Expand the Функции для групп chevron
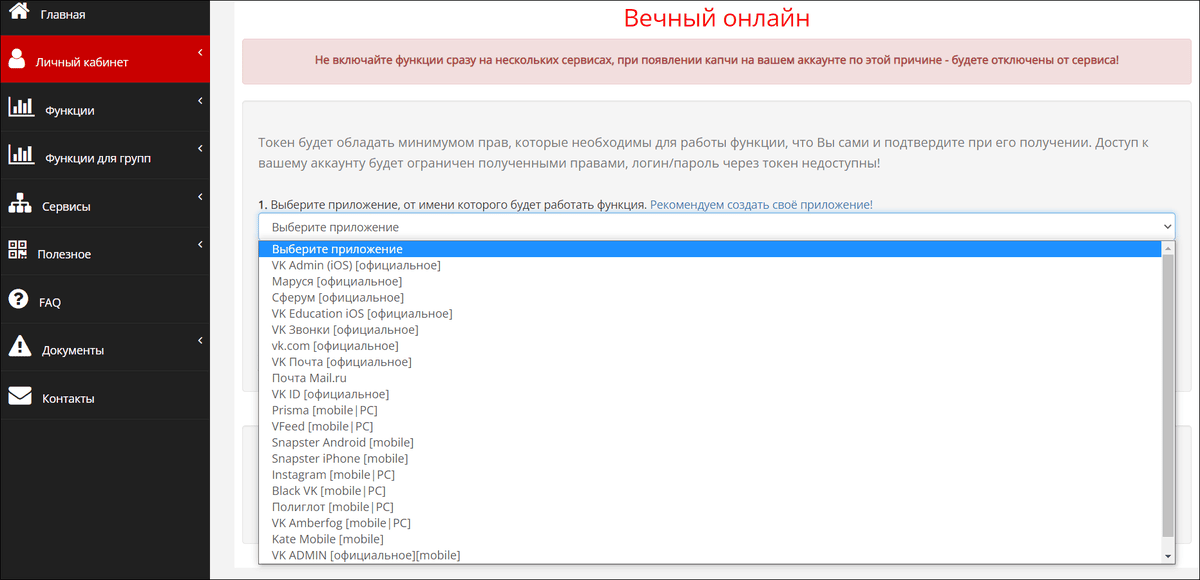 [x=200, y=148]
